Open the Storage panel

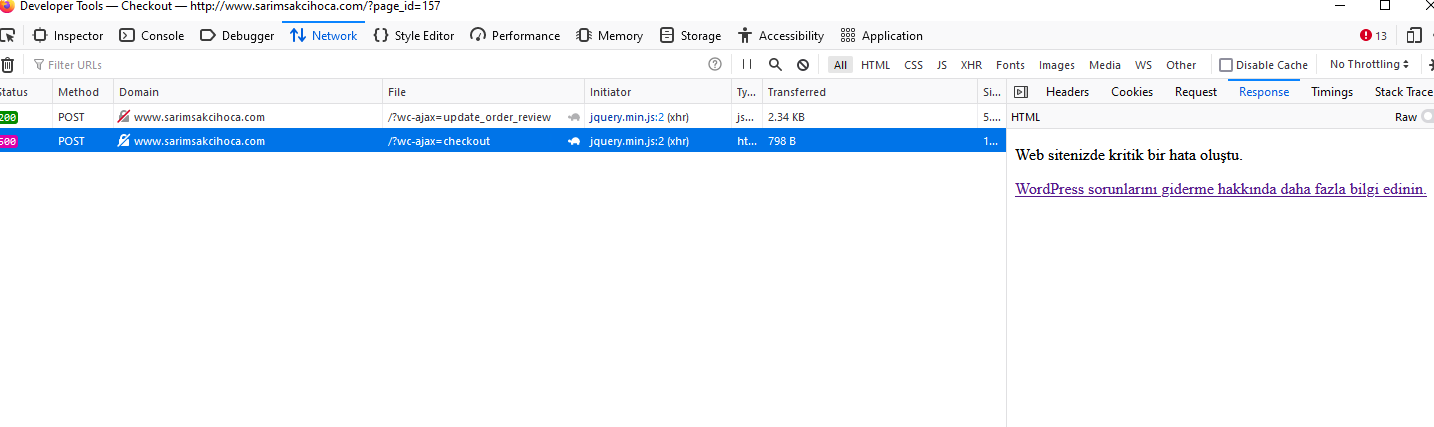(x=691, y=36)
